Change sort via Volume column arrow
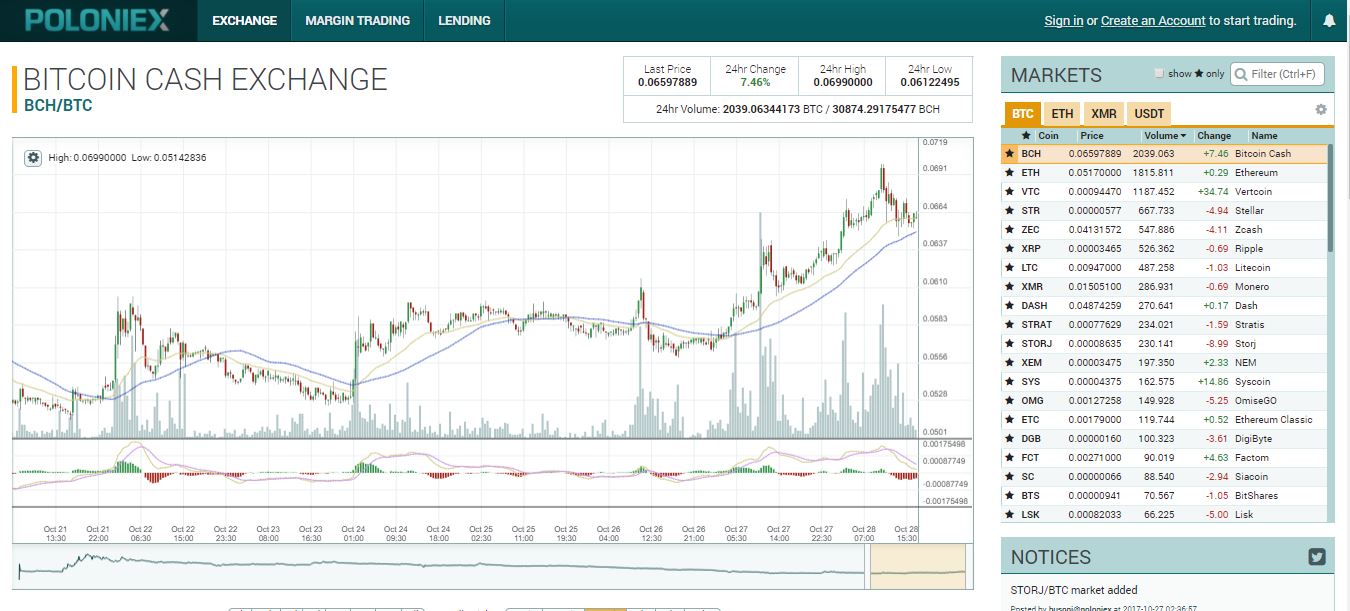The width and height of the screenshot is (1350, 611). pos(1184,136)
